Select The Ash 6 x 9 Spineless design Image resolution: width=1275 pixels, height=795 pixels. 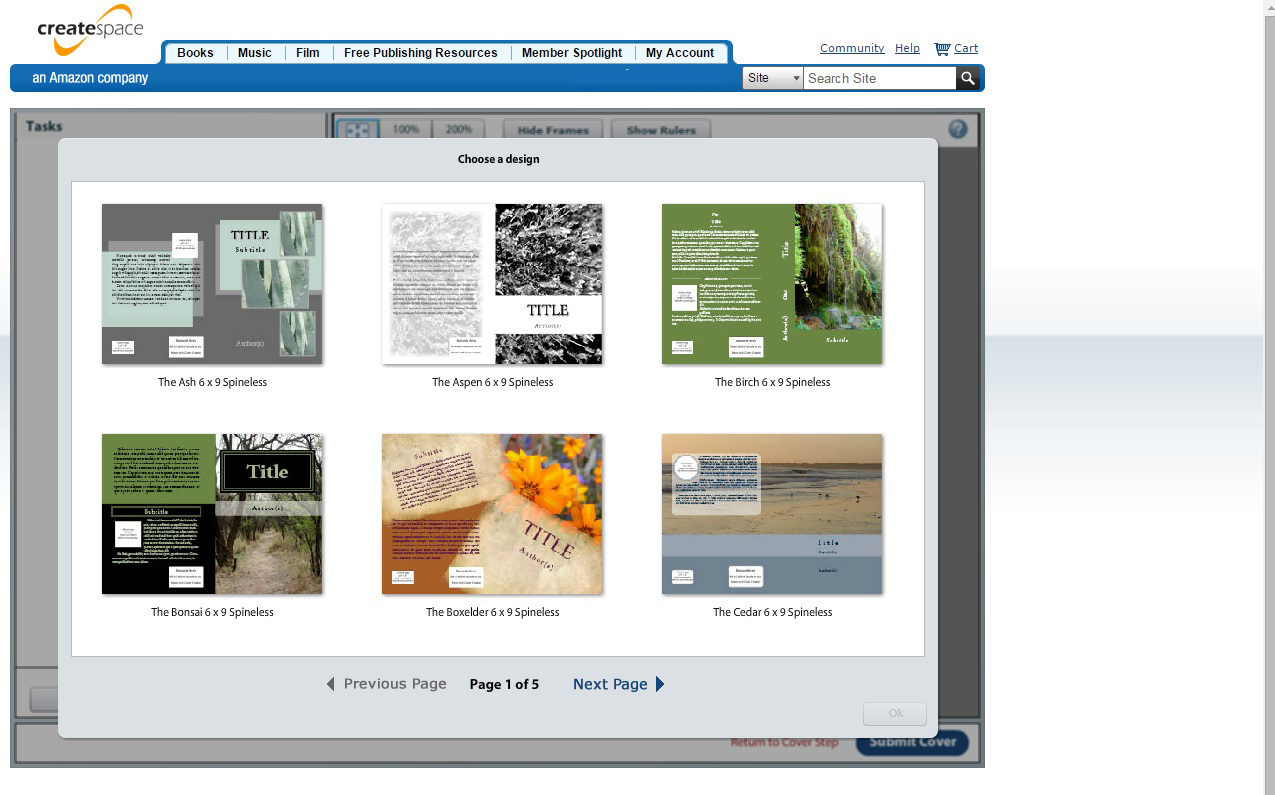pyautogui.click(x=212, y=284)
